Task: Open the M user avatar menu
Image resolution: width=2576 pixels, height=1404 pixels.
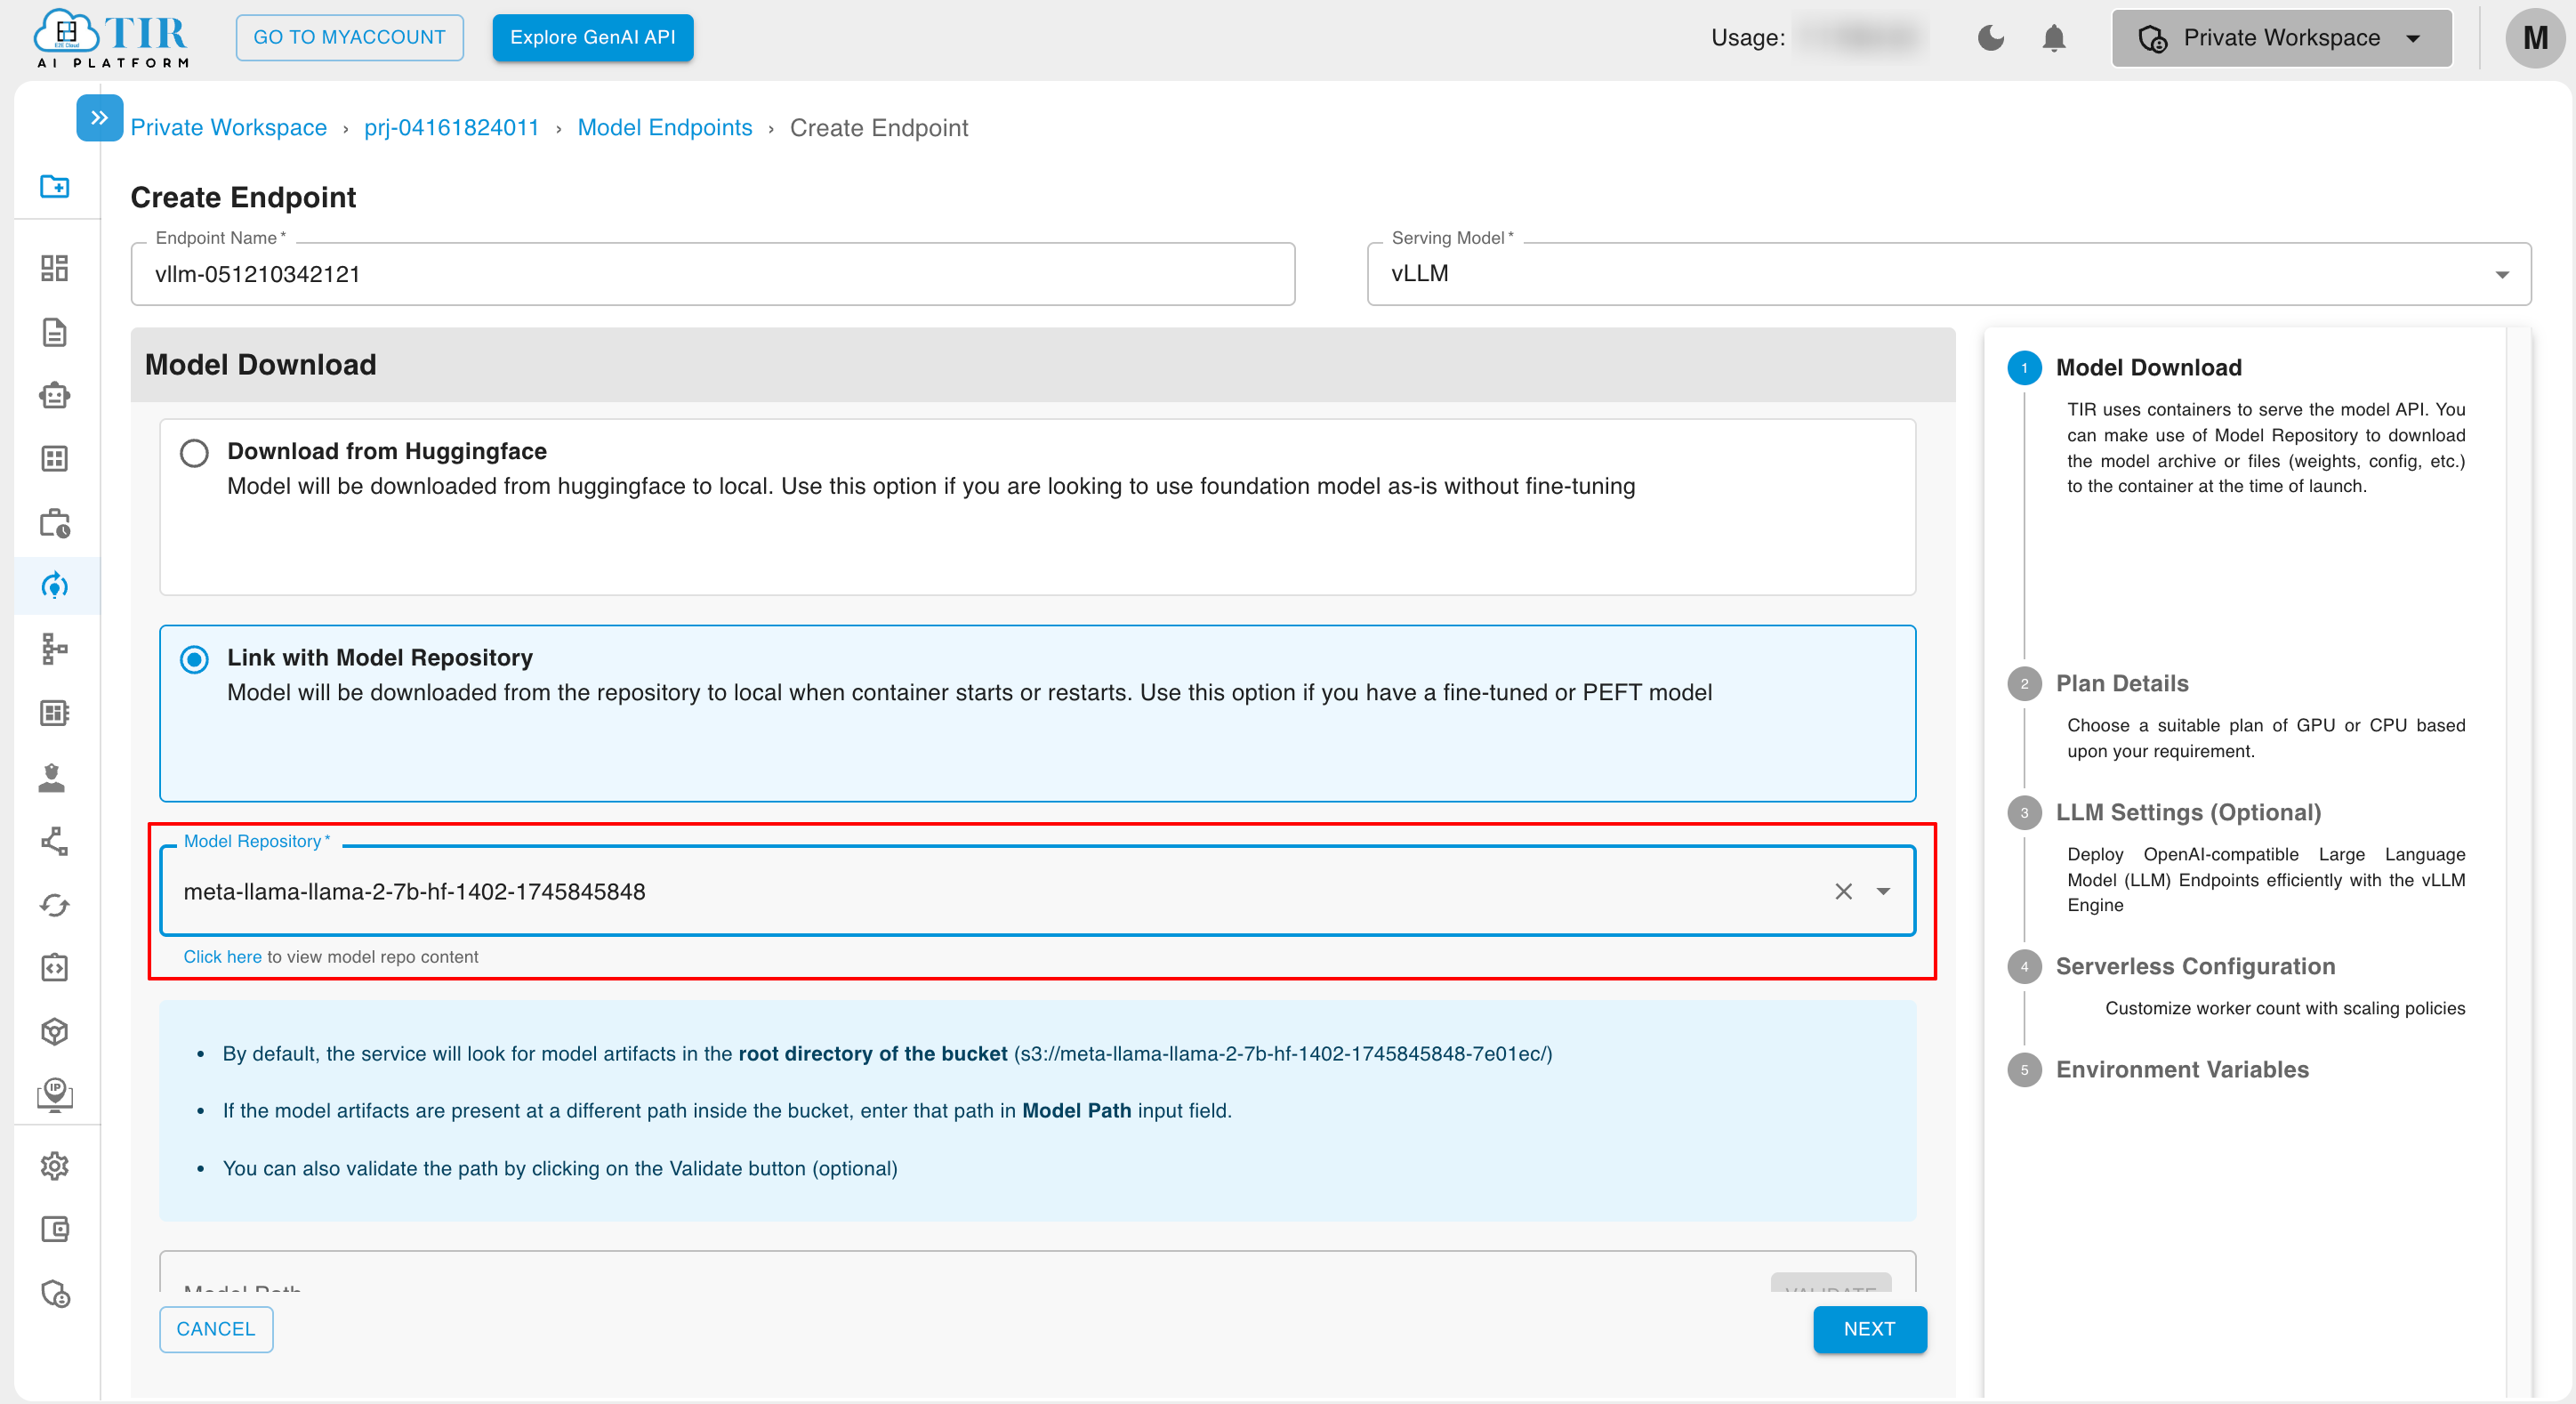Action: click(x=2535, y=38)
